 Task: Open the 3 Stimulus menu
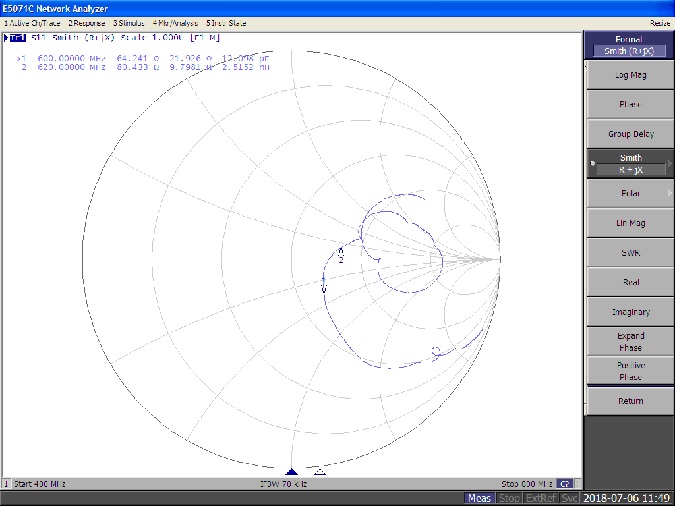[129, 23]
